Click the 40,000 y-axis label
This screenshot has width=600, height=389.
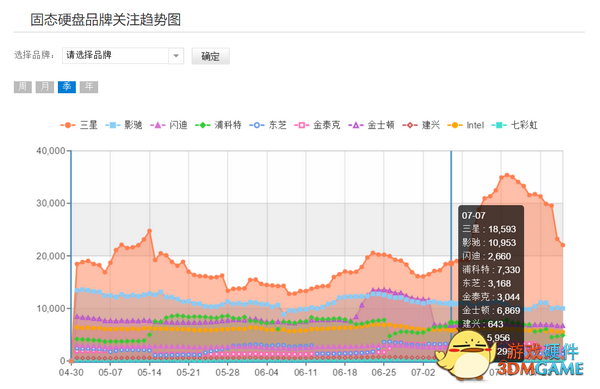(x=51, y=151)
